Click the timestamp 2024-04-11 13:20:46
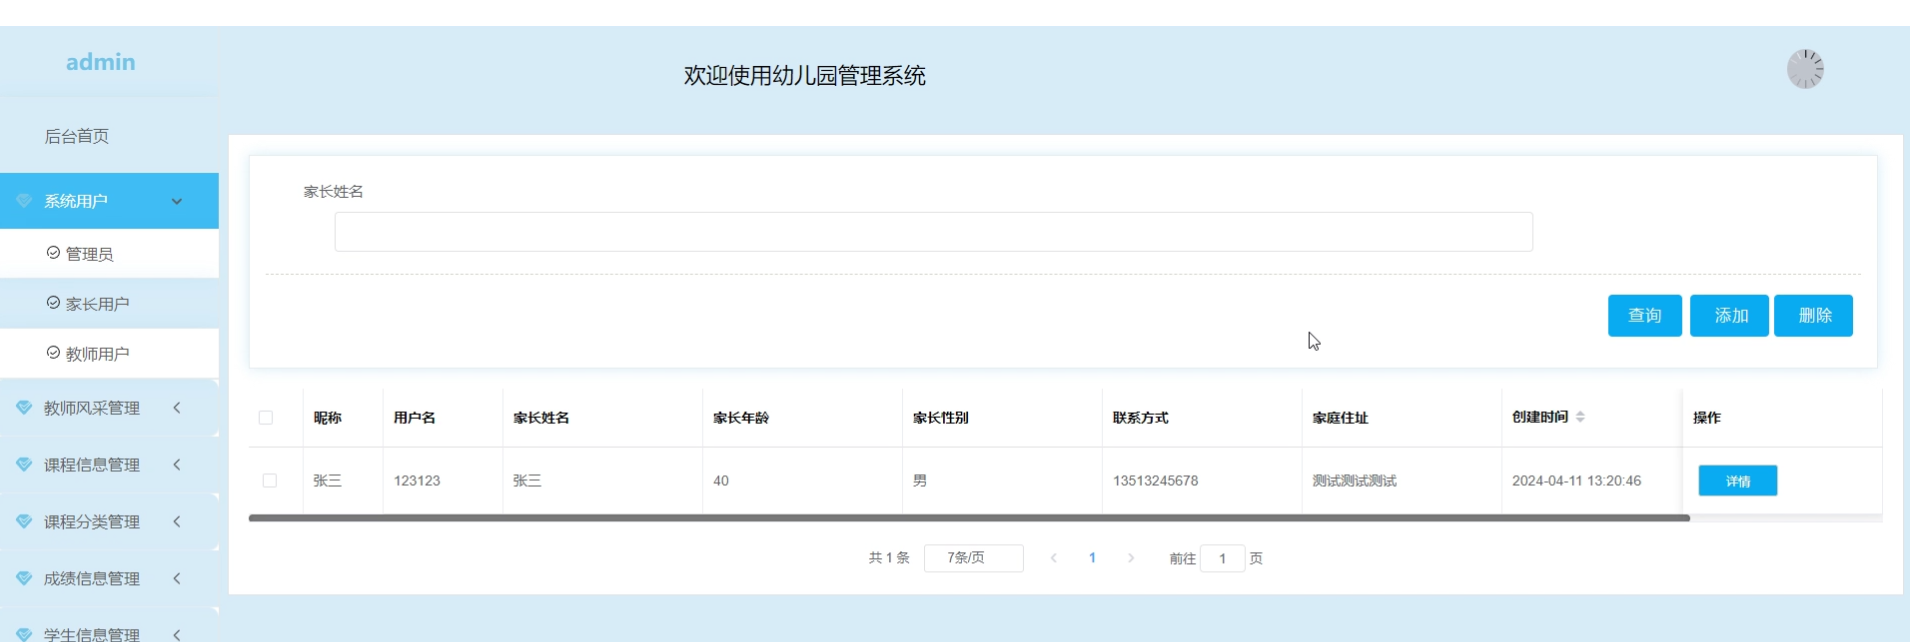Viewport: 1912px width, 642px height. point(1576,481)
